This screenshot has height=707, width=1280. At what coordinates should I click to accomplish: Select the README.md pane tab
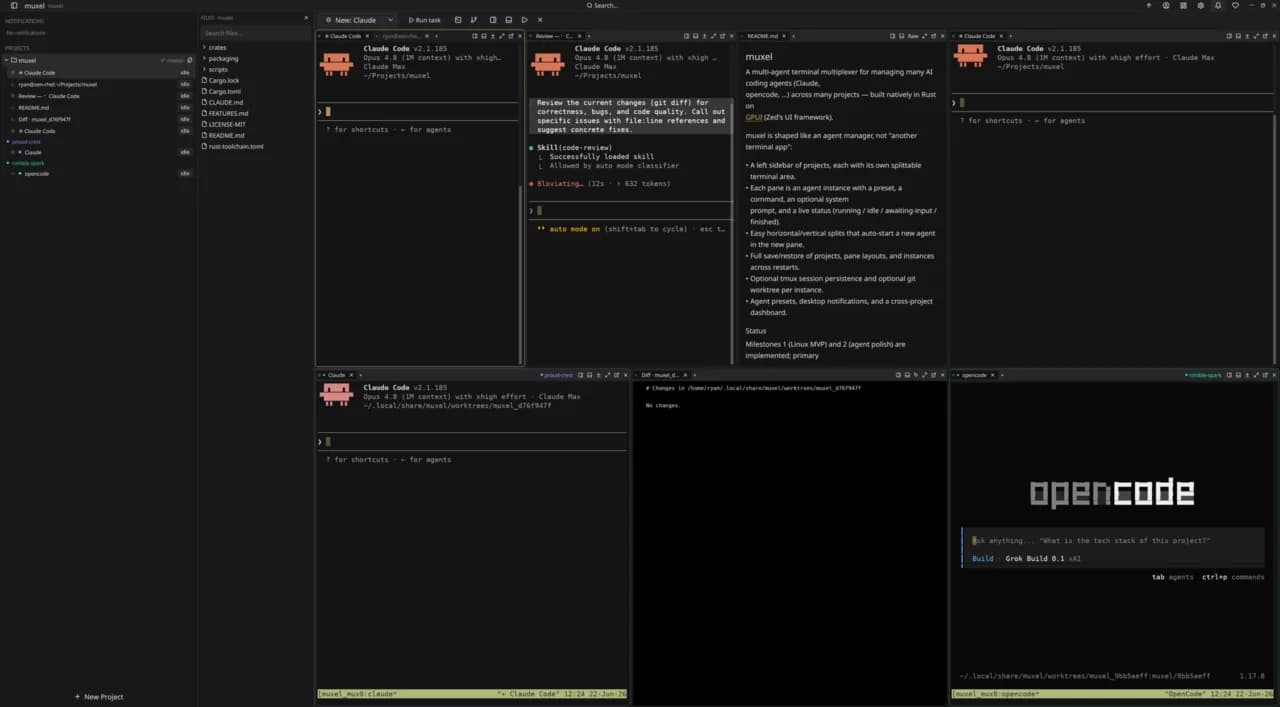pos(764,36)
